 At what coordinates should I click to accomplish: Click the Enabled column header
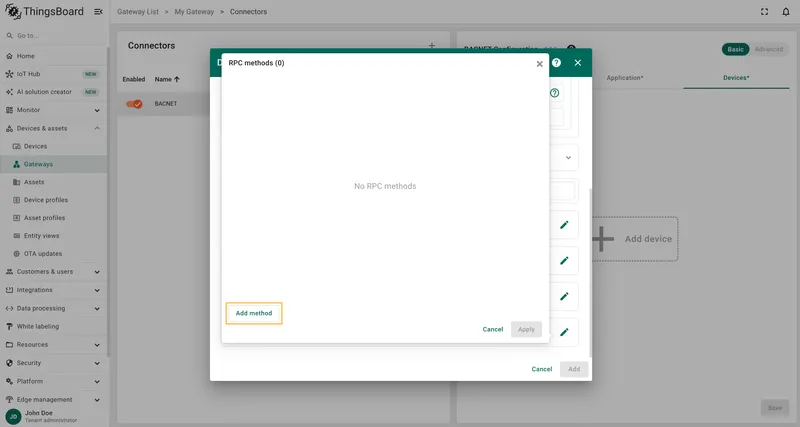point(134,79)
